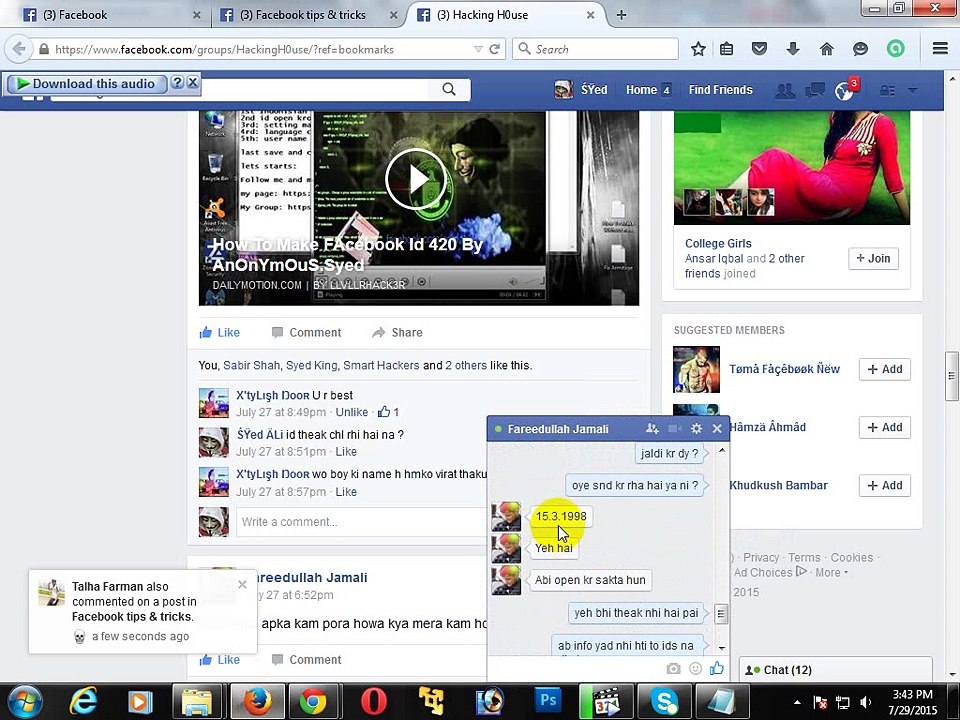
Task: Start video call icon in chat header
Action: coord(675,429)
